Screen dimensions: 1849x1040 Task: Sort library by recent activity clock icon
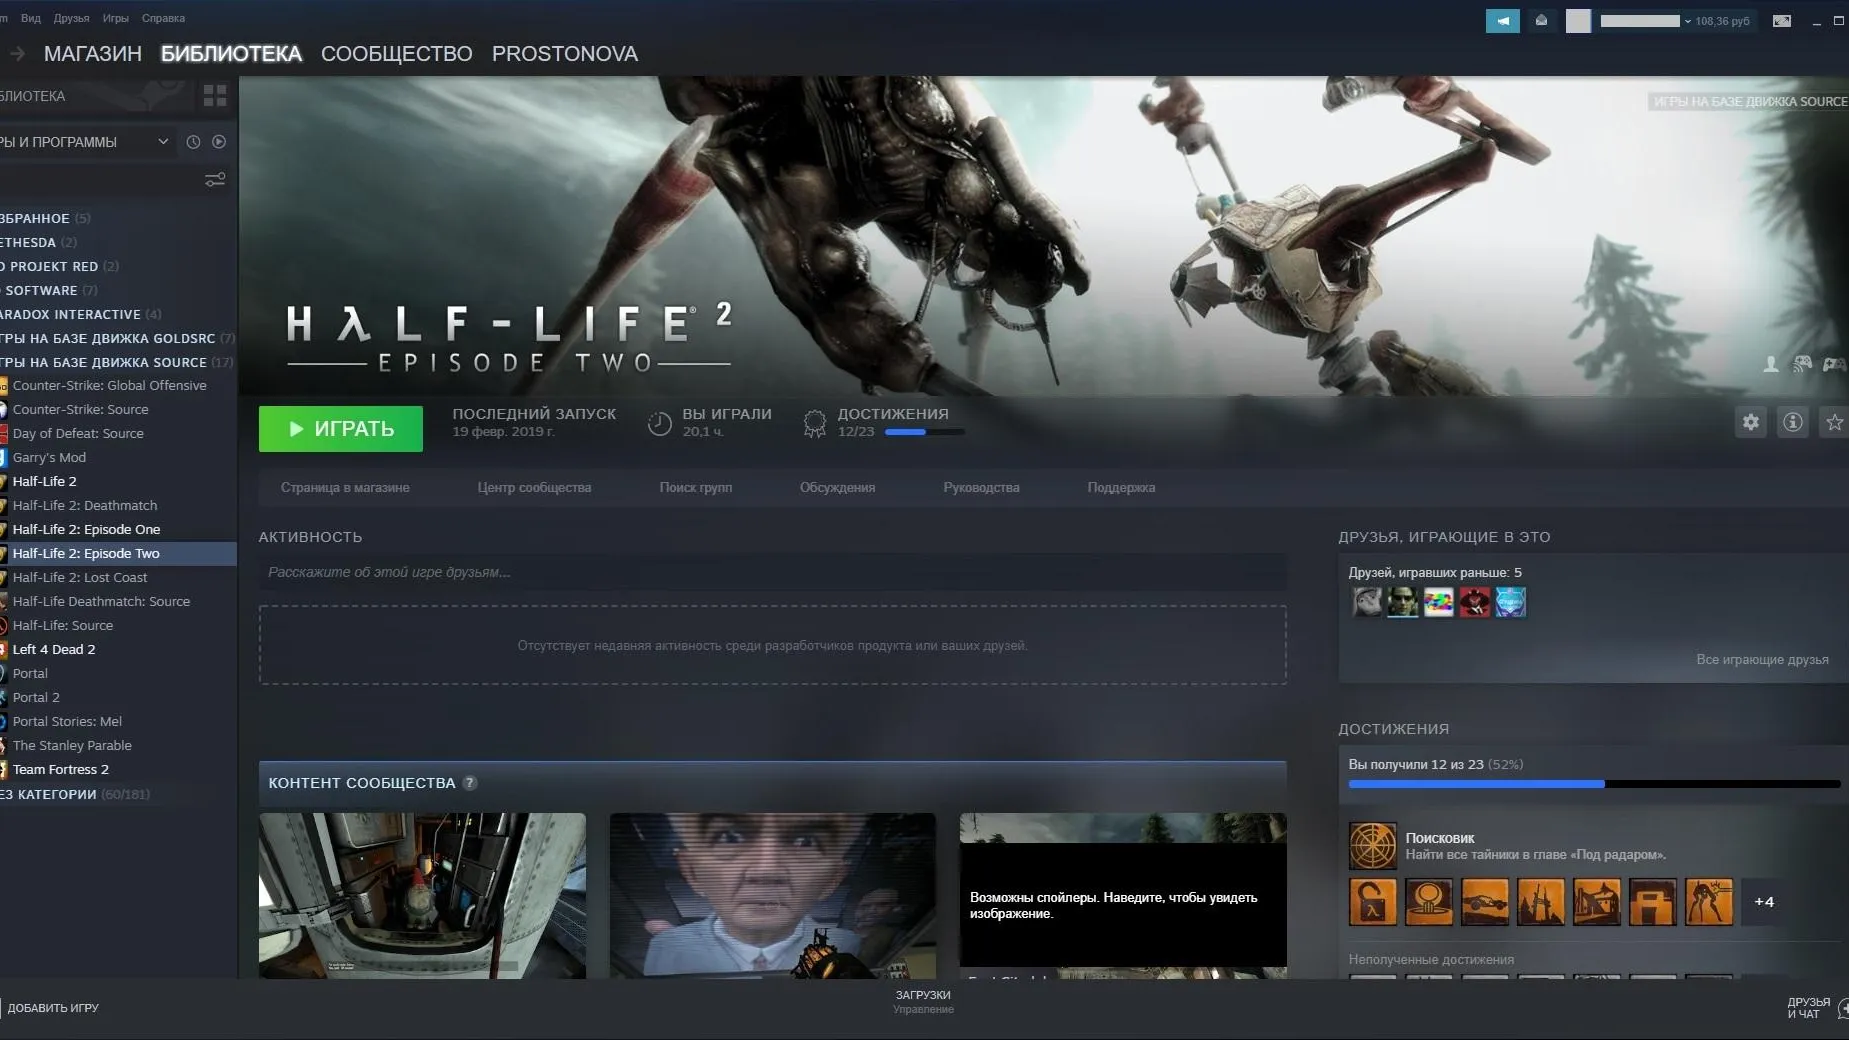(x=193, y=142)
